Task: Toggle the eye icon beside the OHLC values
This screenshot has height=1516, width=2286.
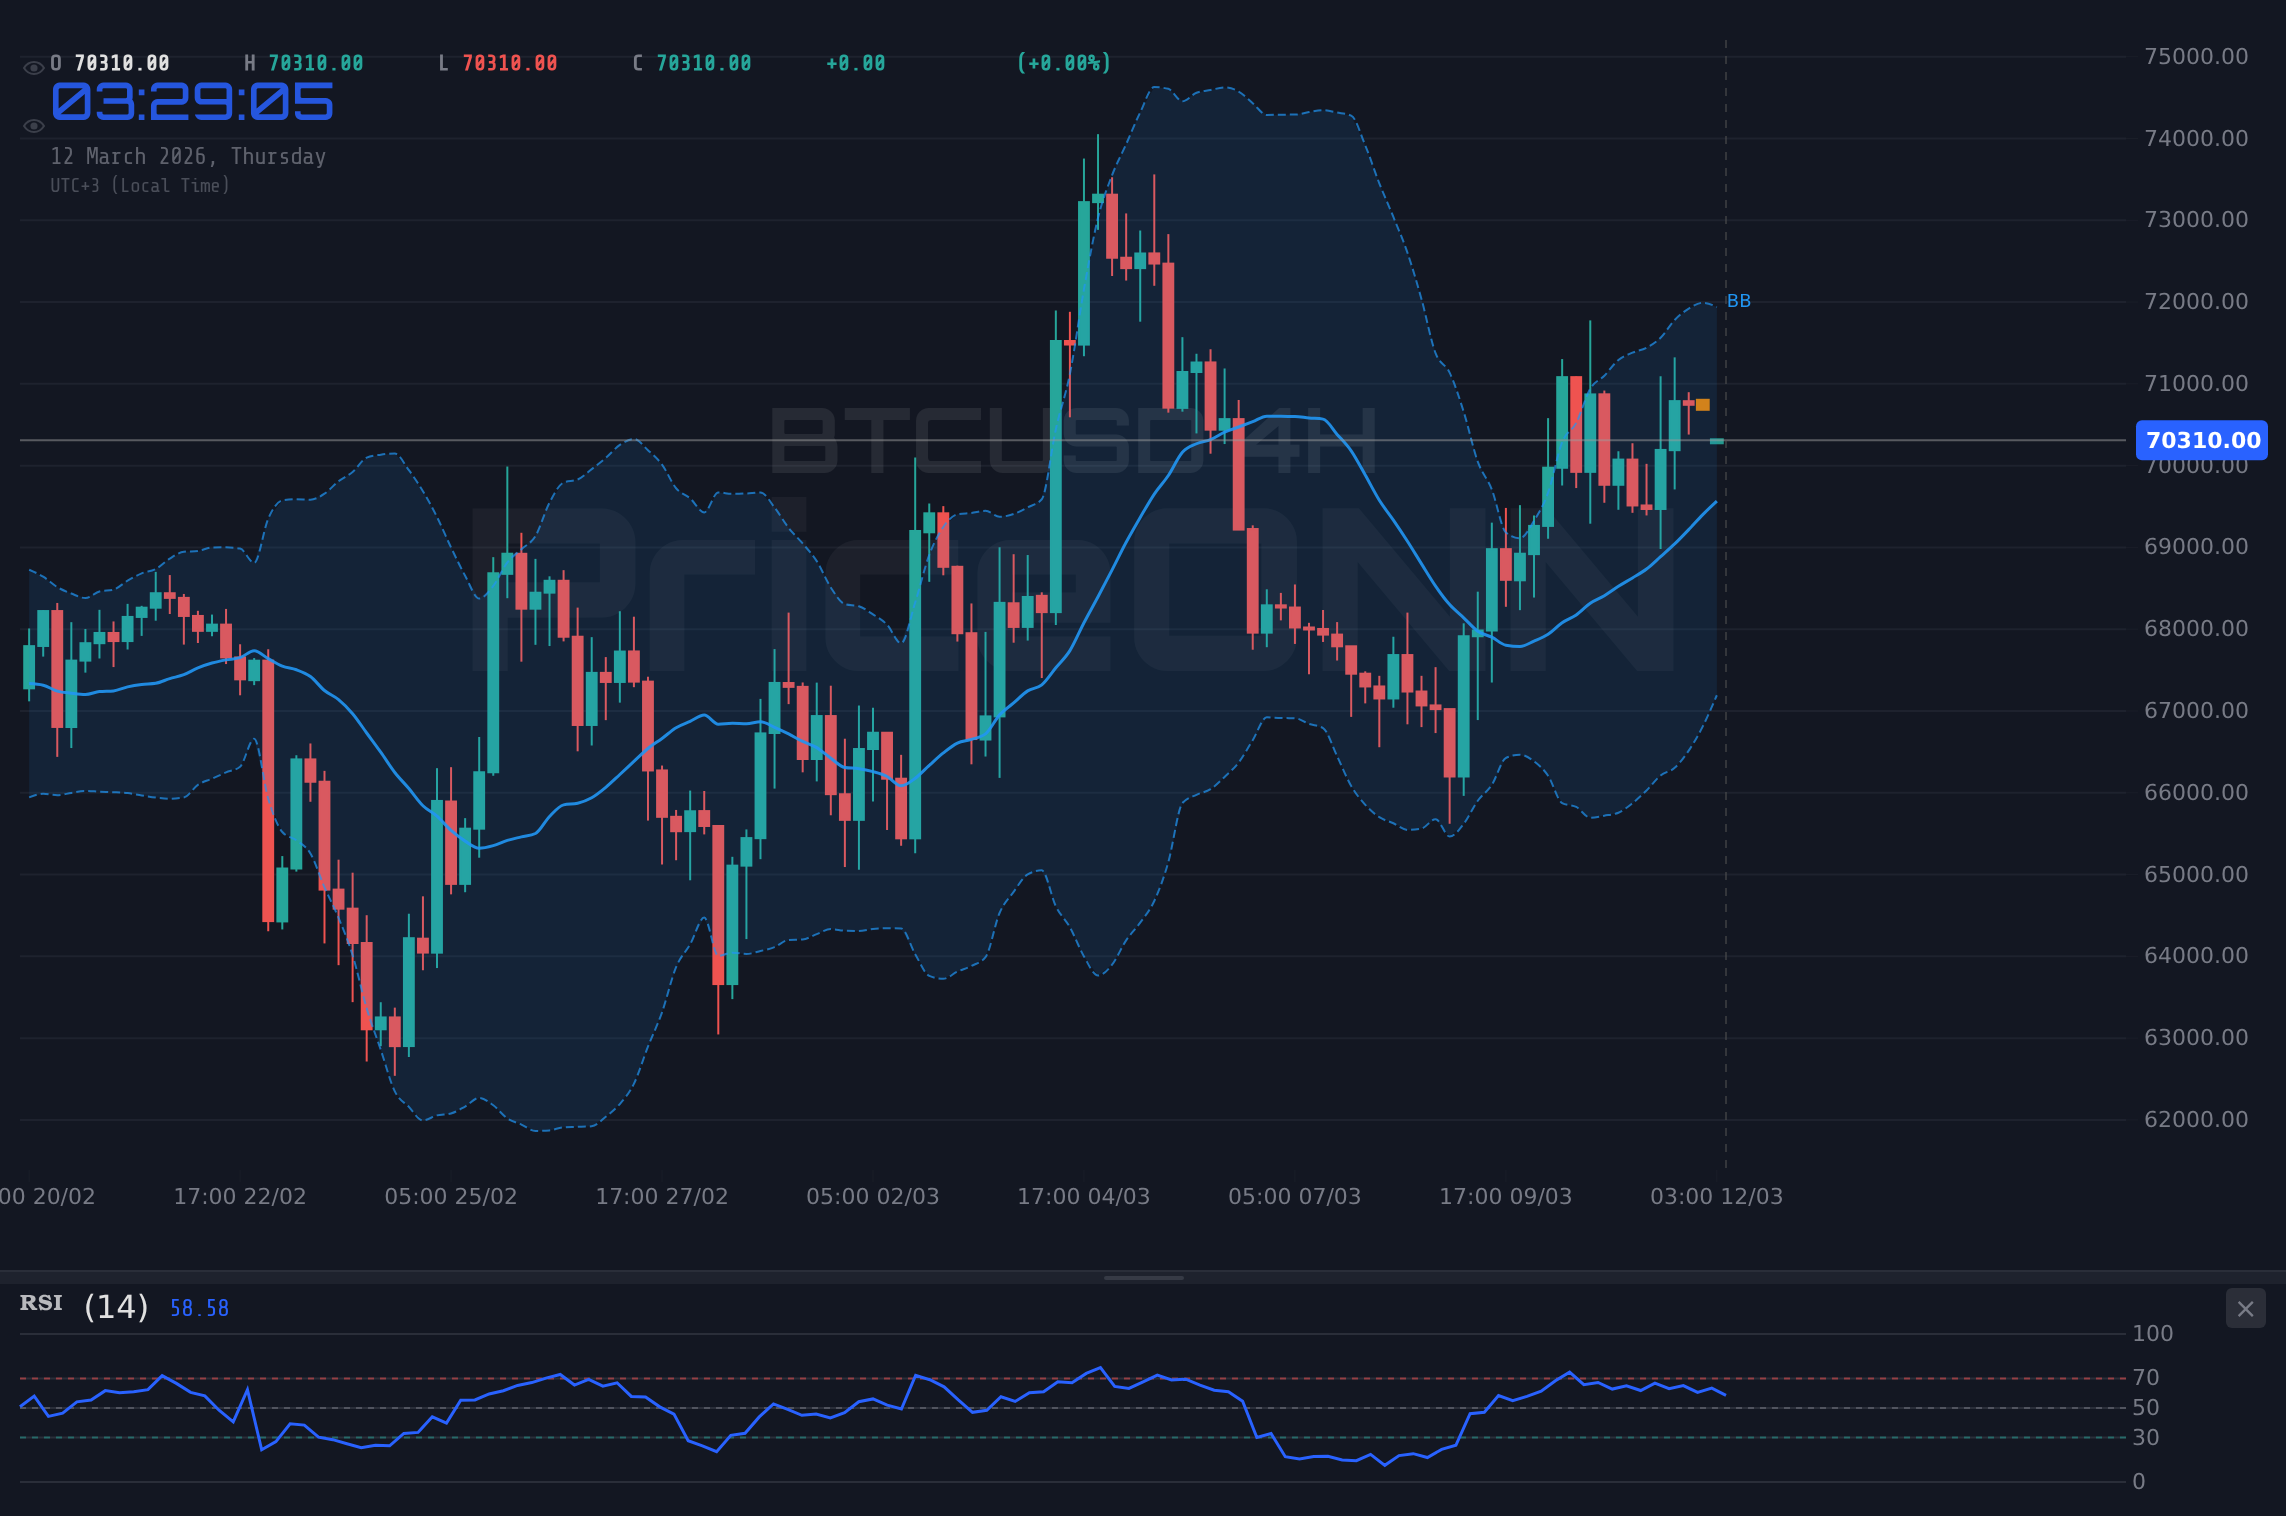Action: click(34, 68)
